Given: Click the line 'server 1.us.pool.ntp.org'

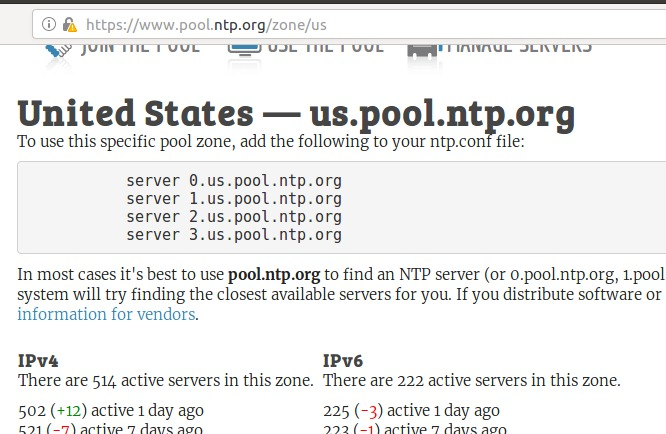Looking at the screenshot, I should (234, 199).
